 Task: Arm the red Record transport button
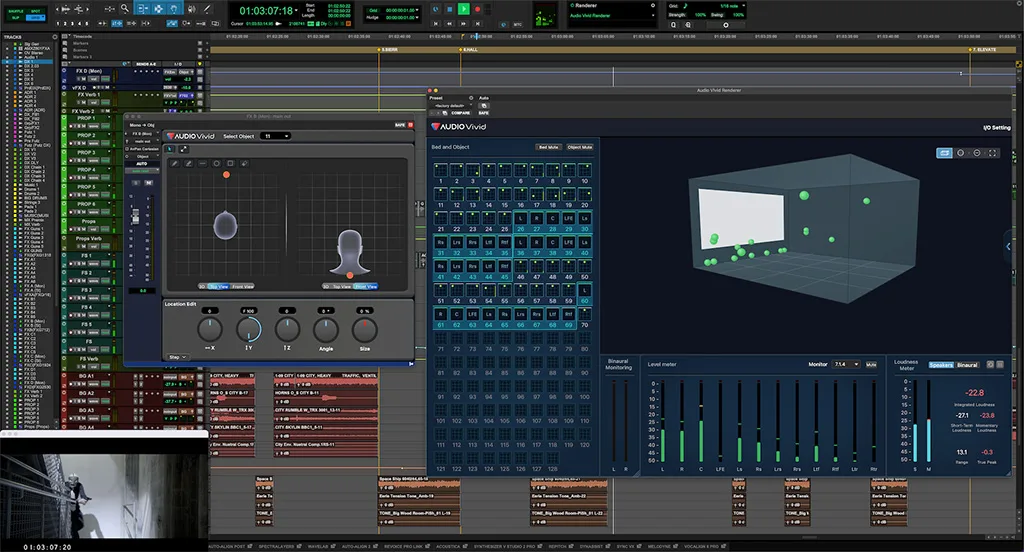(x=477, y=9)
